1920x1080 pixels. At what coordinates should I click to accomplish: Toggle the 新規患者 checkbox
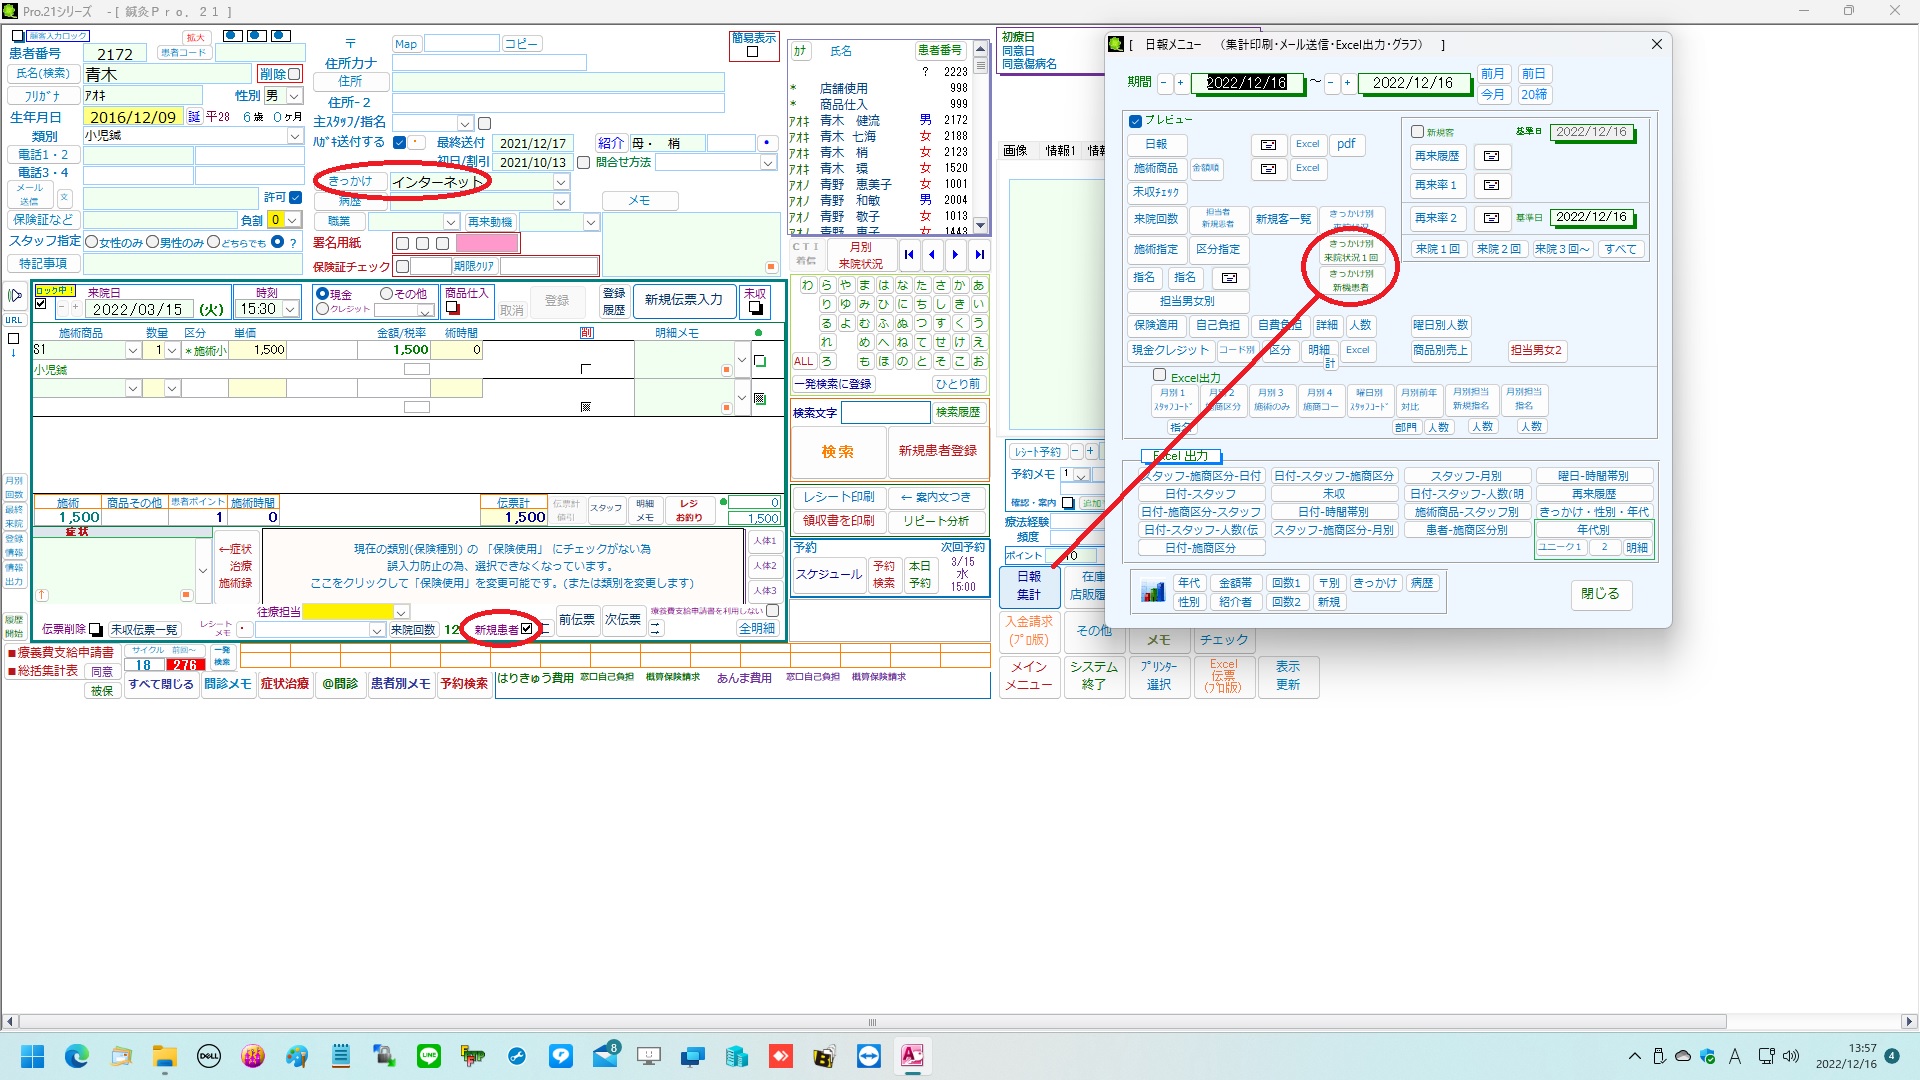[527, 629]
